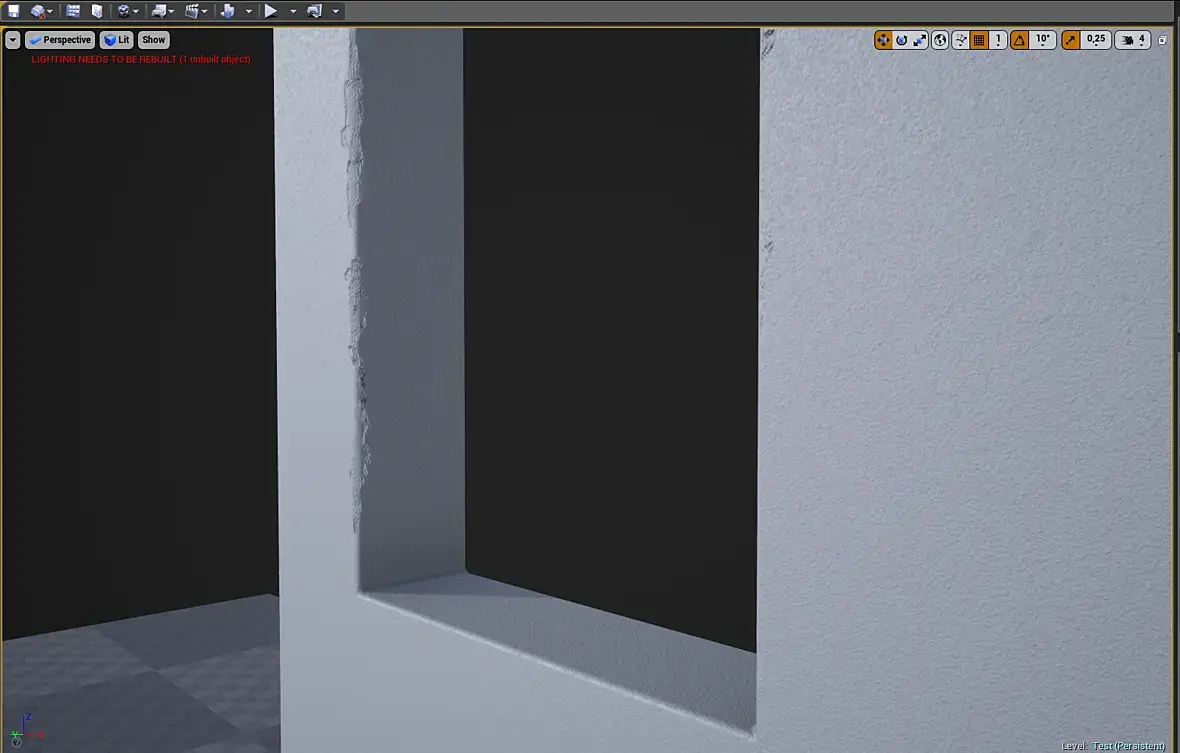Open the Perspective view type menu
Image resolution: width=1180 pixels, height=753 pixels.
tap(60, 40)
